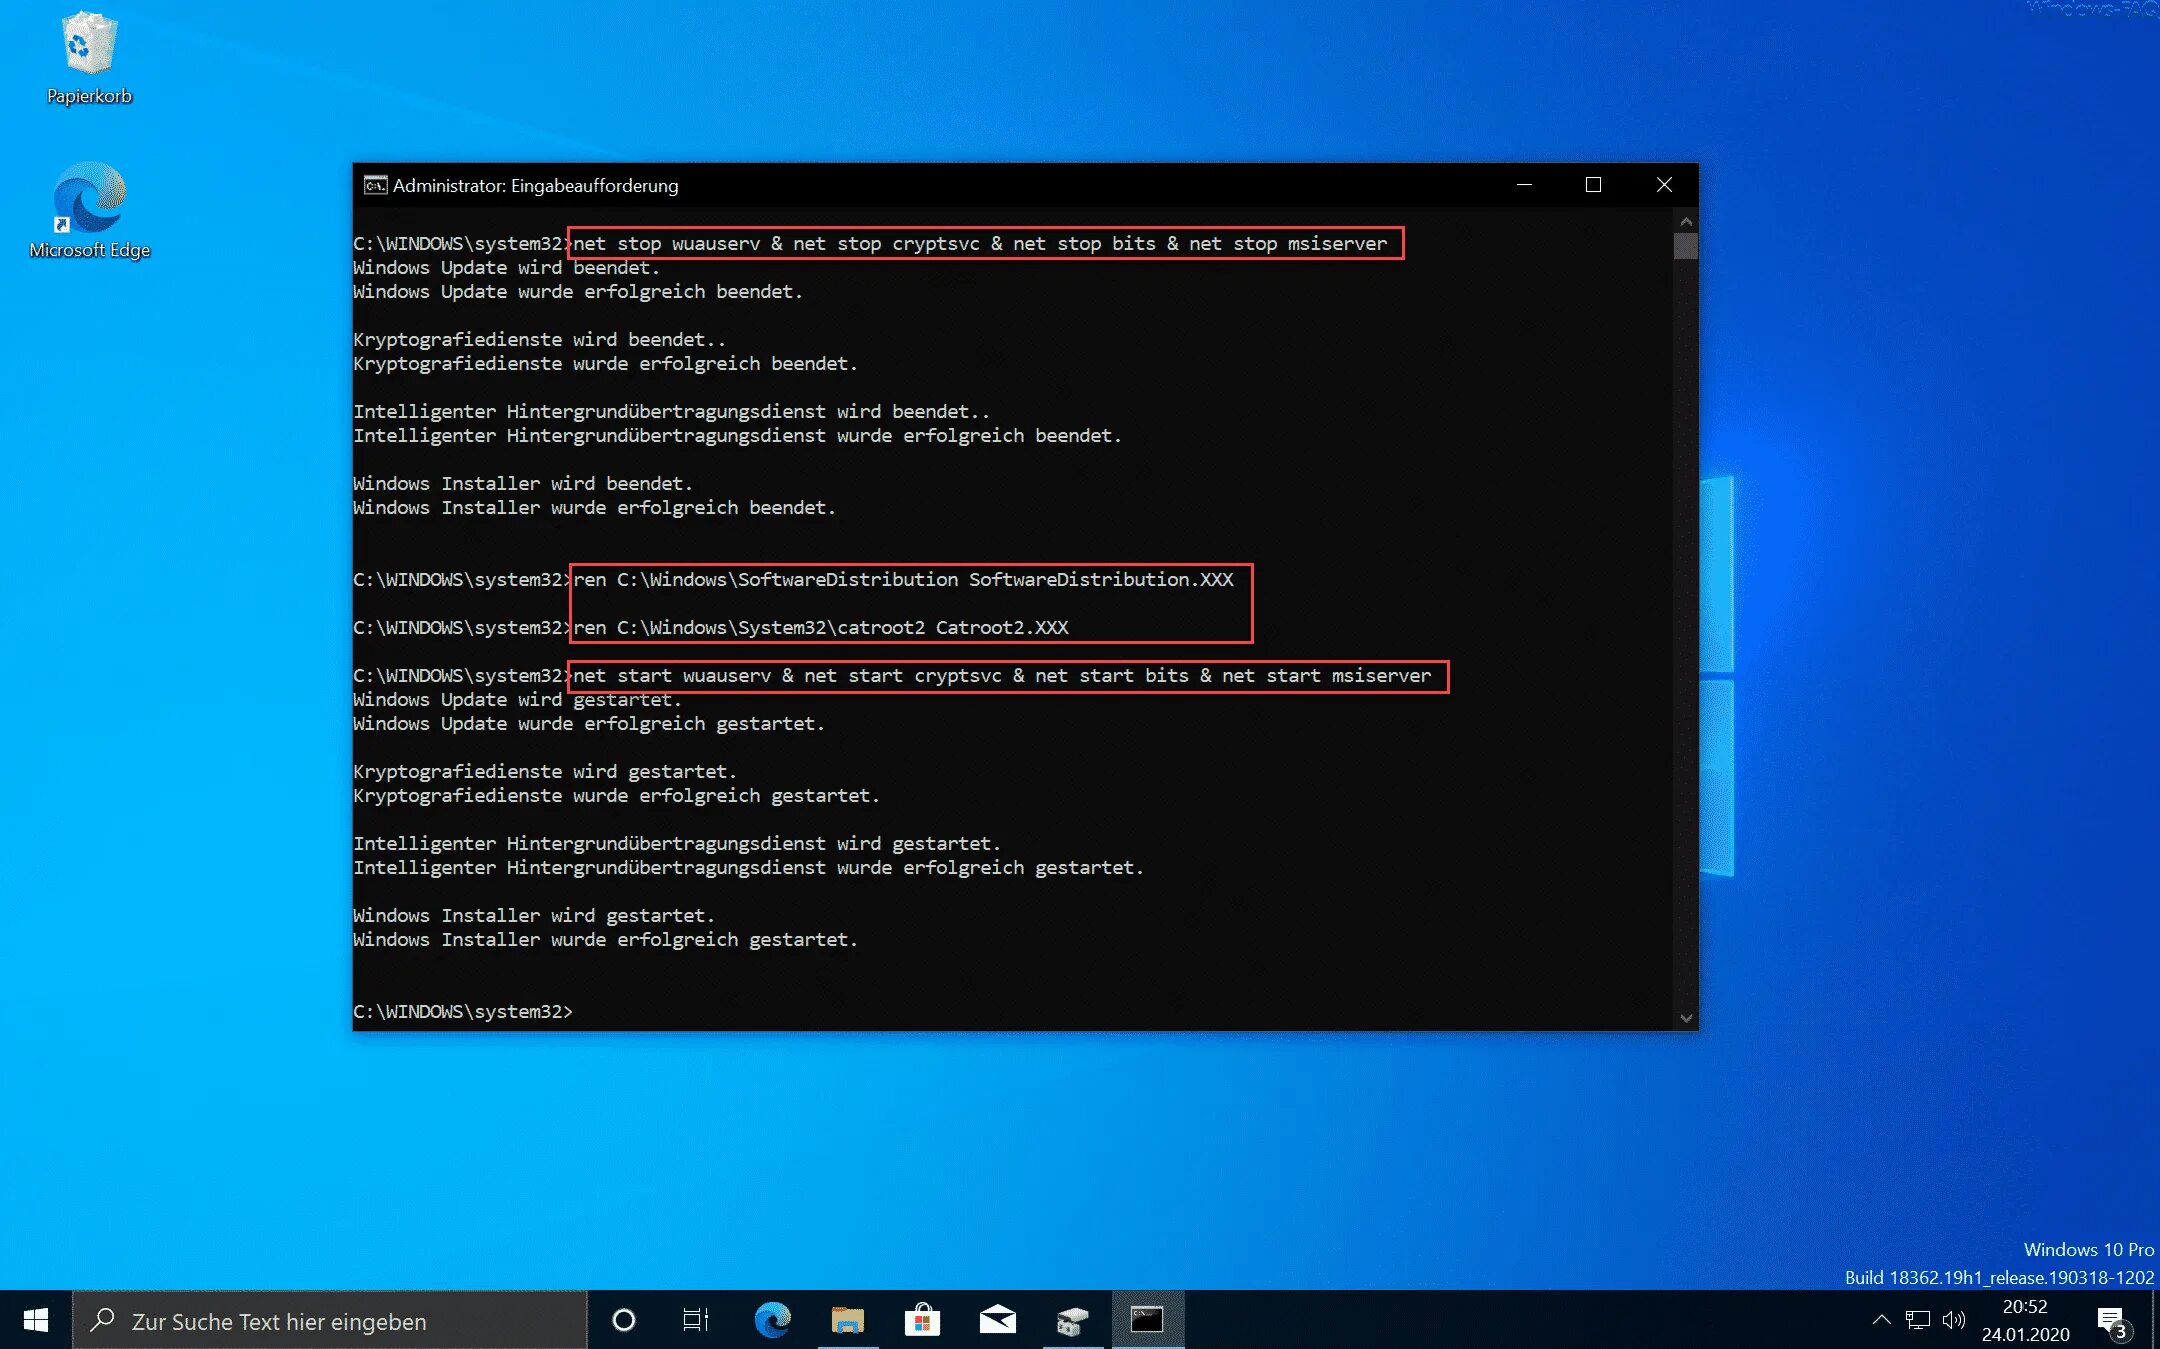Click 'Kryptografiedienste wurde erfolgreich beendet.' line
This screenshot has height=1349, width=2160.
605,363
